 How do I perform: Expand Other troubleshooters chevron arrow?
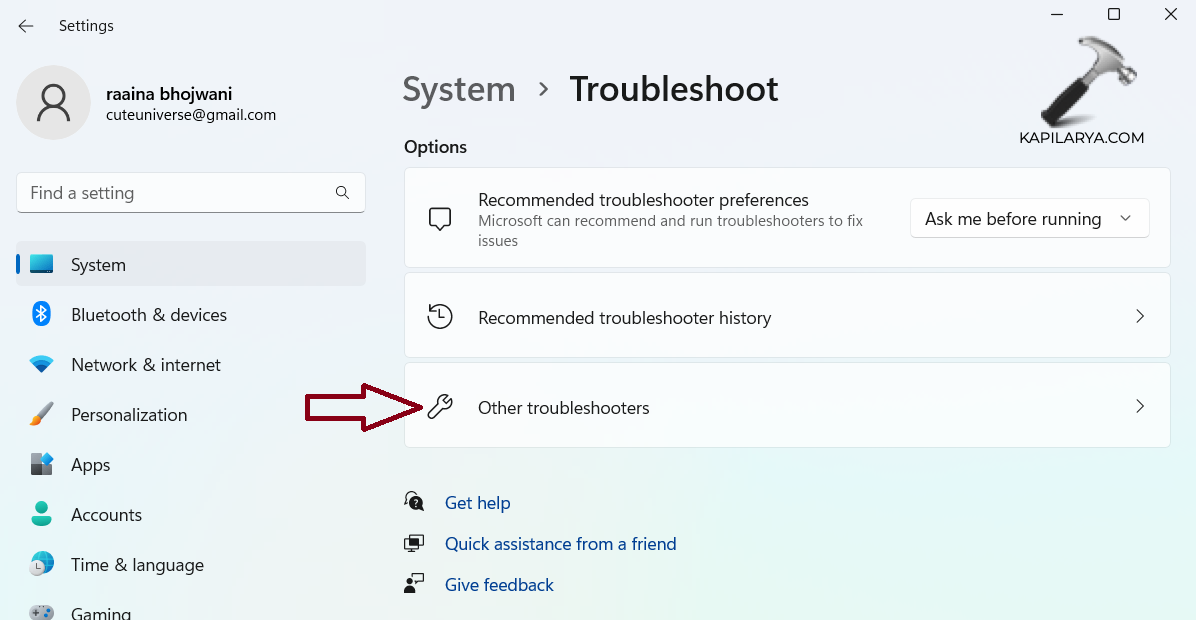pos(1140,407)
